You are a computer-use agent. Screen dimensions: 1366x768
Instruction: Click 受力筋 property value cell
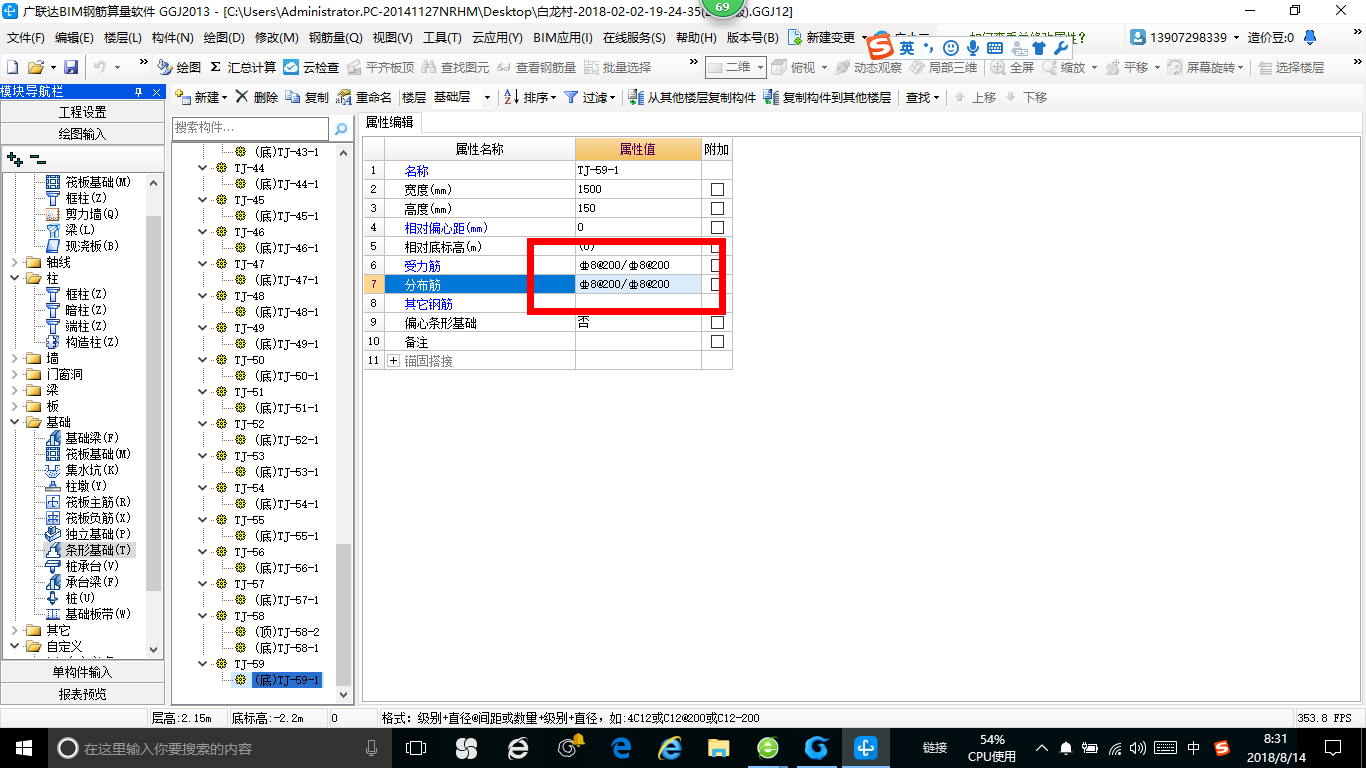pyautogui.click(x=638, y=266)
